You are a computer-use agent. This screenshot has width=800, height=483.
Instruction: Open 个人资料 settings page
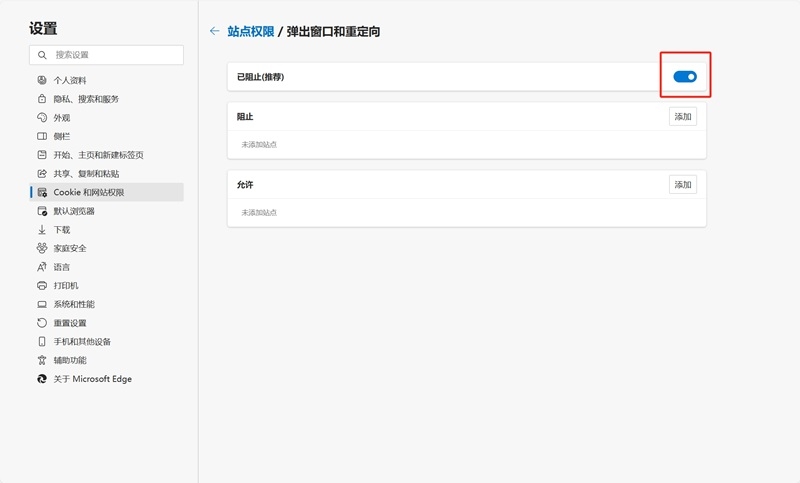tap(106, 80)
